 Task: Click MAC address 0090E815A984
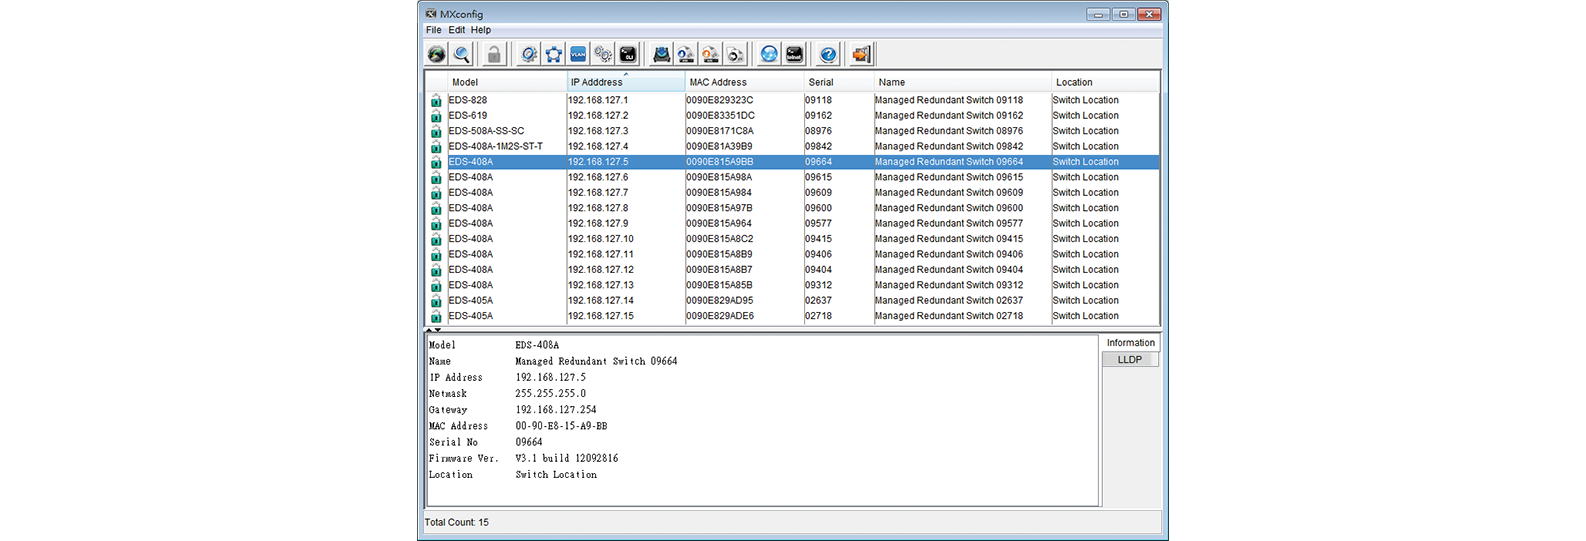pos(719,193)
